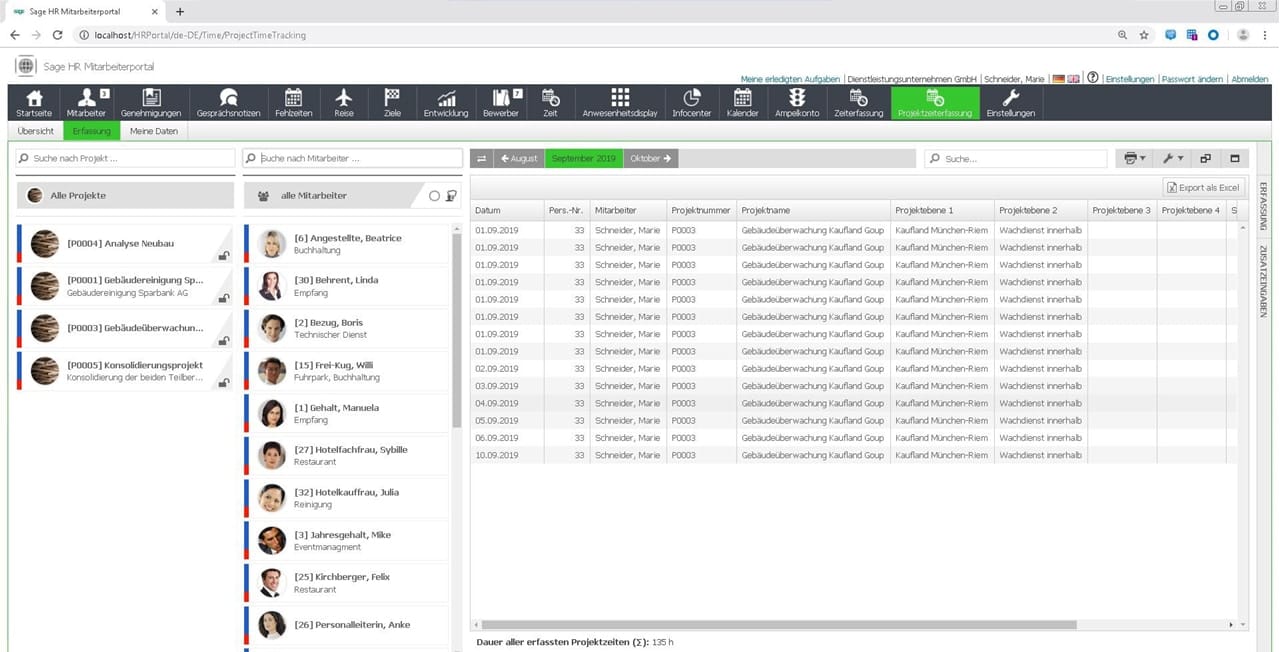
Task: Open the Zeit time module
Action: coord(550,103)
